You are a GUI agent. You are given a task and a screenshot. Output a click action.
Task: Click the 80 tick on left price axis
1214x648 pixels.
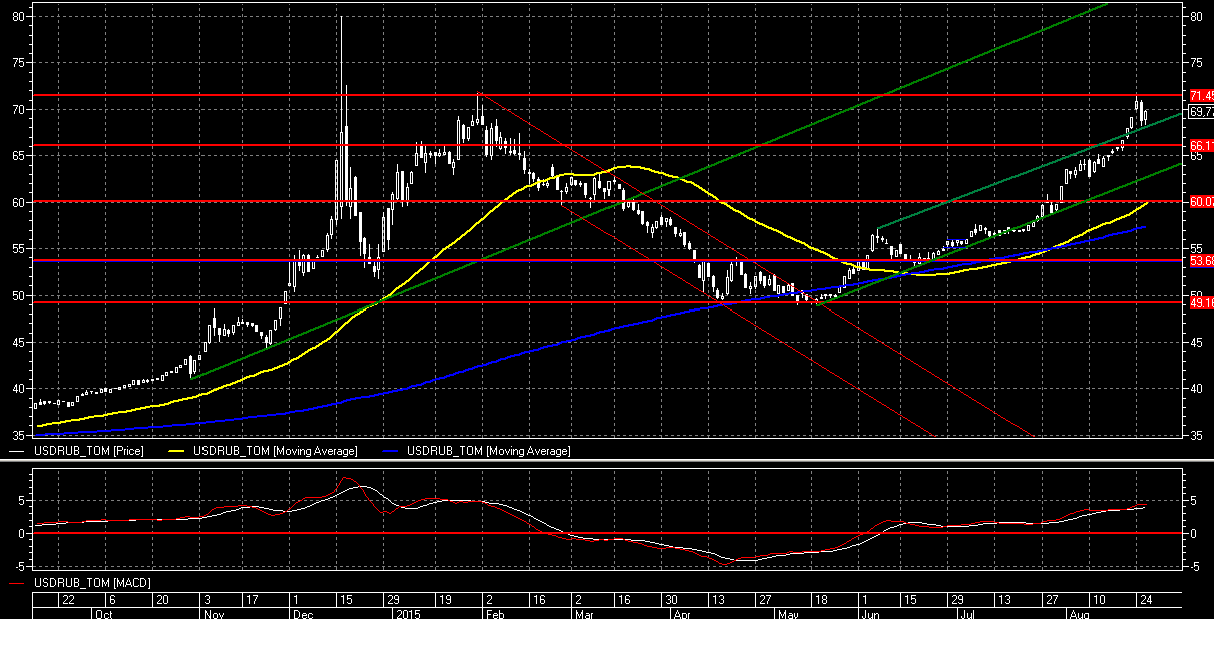click(x=19, y=17)
